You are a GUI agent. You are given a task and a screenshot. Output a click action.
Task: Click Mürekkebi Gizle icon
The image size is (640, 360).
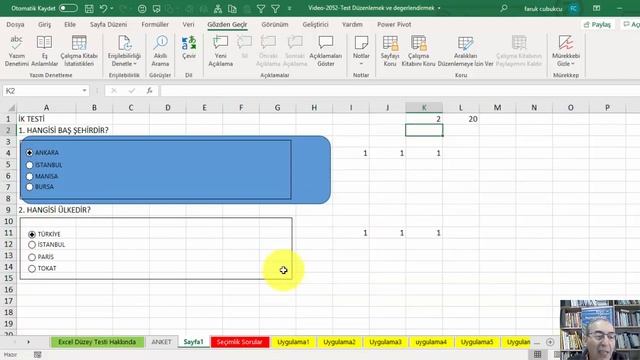pyautogui.click(x=566, y=42)
